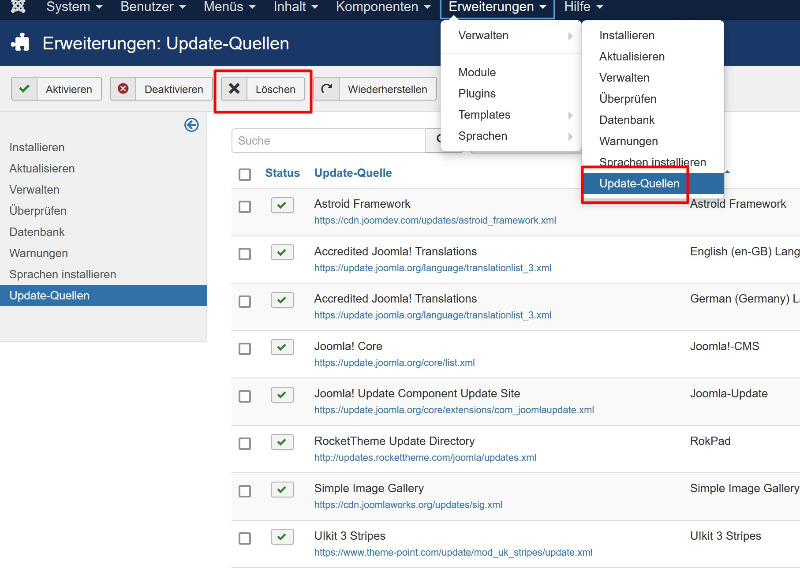
Task: Open the System dropdown menu
Action: pos(74,7)
